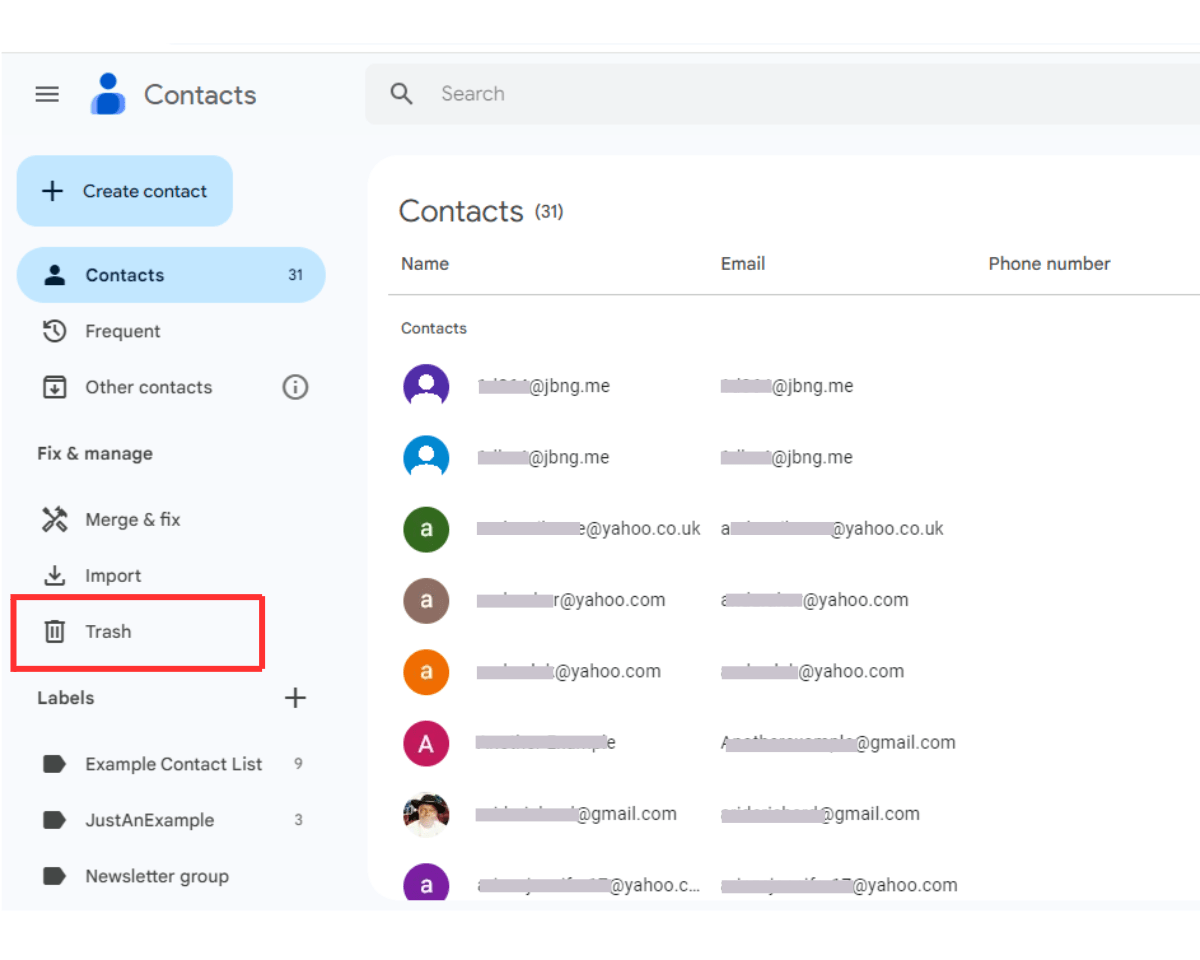The image size is (1200, 960).
Task: Open the hamburger main menu
Action: [x=47, y=95]
